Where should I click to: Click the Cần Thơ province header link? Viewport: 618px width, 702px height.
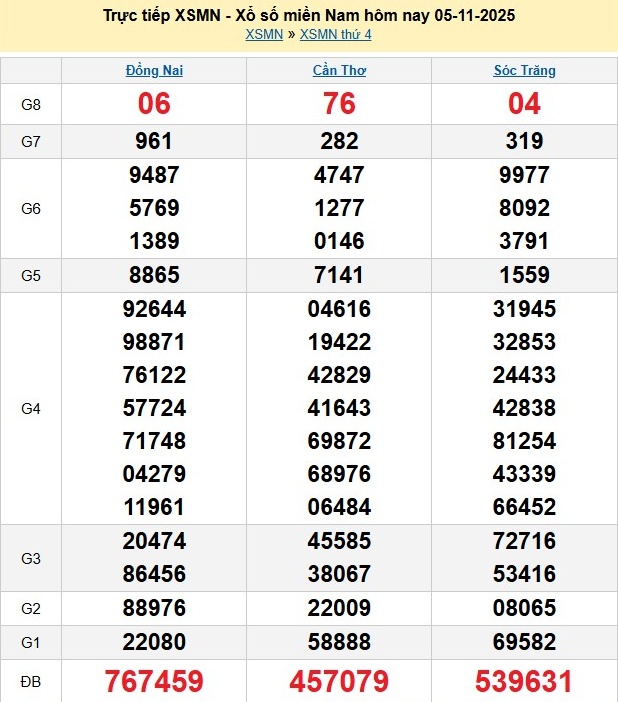click(x=339, y=71)
